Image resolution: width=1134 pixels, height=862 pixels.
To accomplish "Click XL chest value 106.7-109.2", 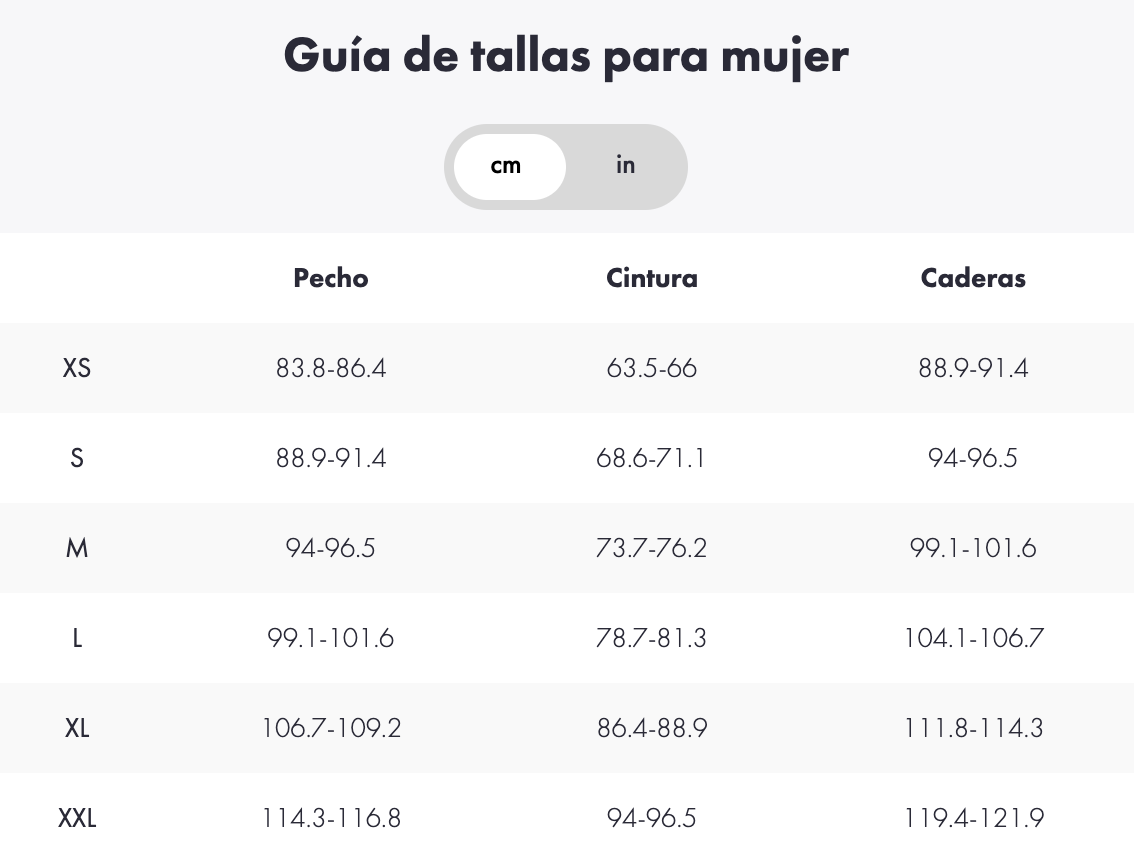I will 331,727.
